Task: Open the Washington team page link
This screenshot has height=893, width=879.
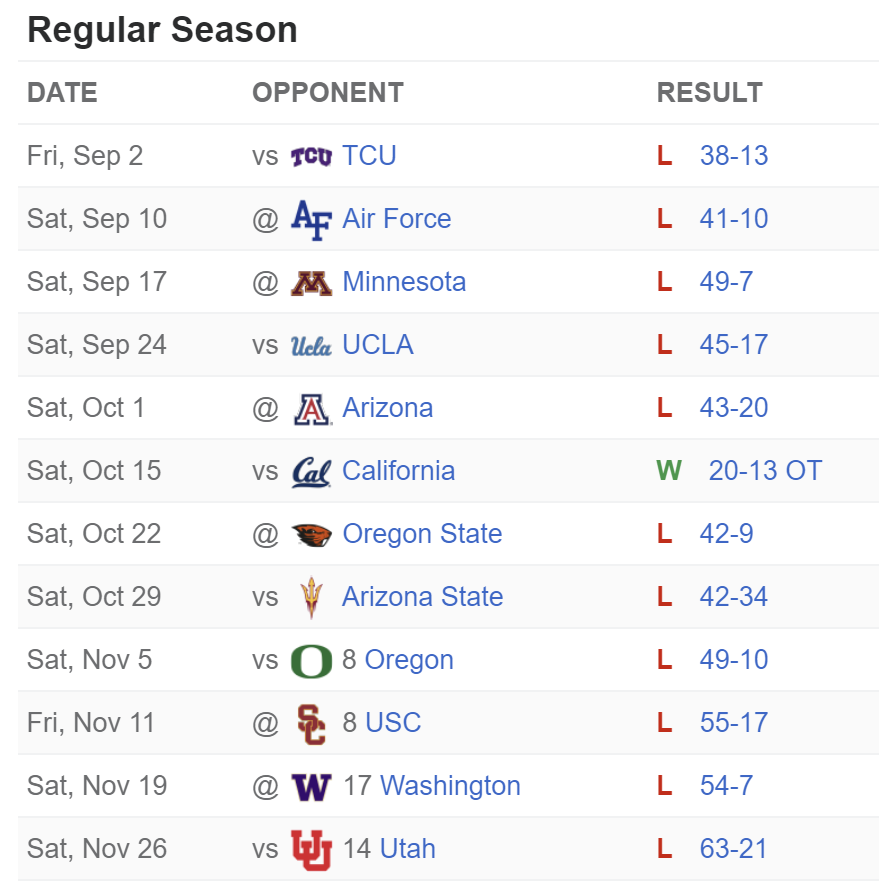Action: tap(450, 786)
